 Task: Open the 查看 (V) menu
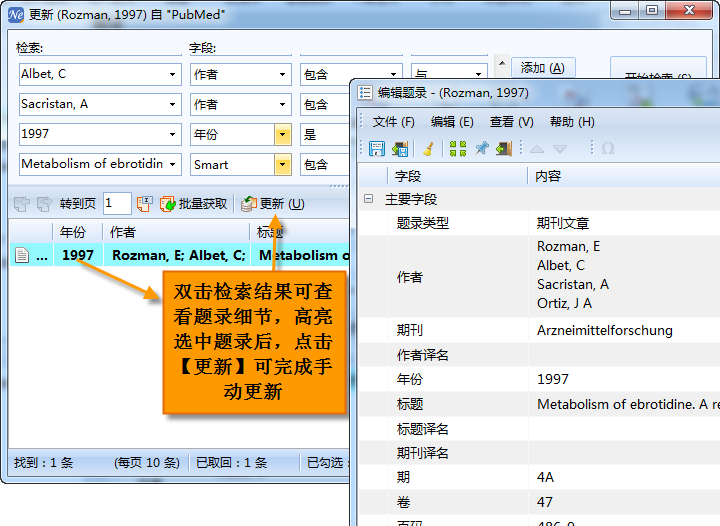click(x=512, y=122)
